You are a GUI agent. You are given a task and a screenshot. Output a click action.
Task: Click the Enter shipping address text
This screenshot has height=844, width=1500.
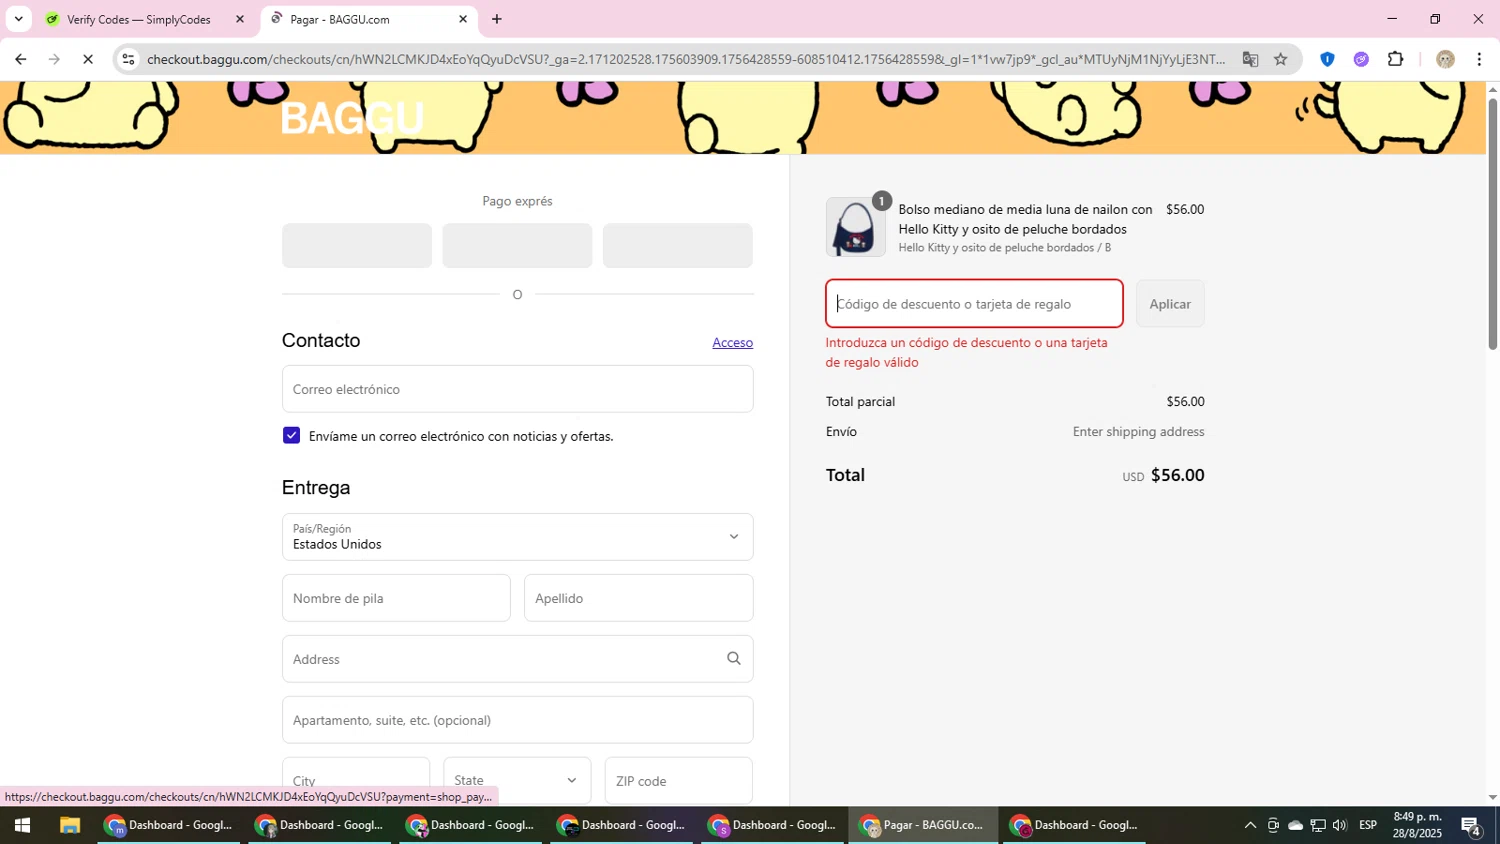(x=1138, y=432)
